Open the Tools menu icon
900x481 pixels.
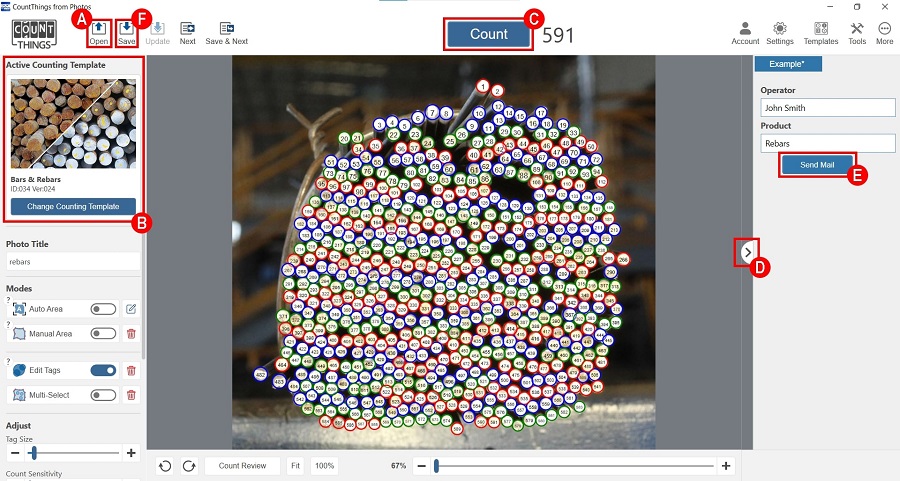857,33
